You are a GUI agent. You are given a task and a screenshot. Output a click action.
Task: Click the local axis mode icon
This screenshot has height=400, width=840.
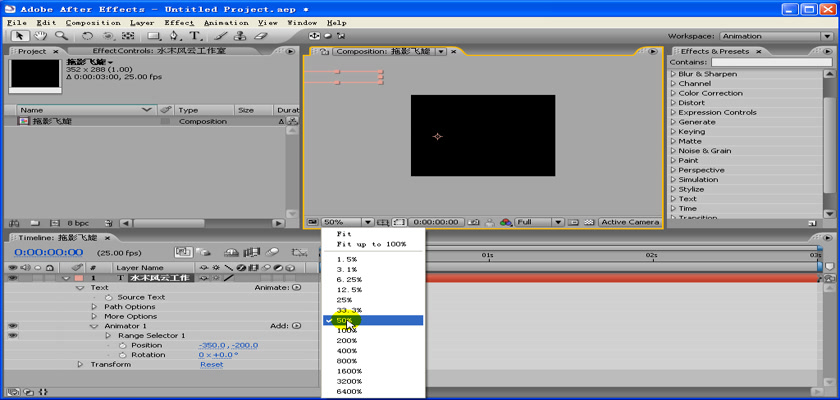click(x=314, y=36)
